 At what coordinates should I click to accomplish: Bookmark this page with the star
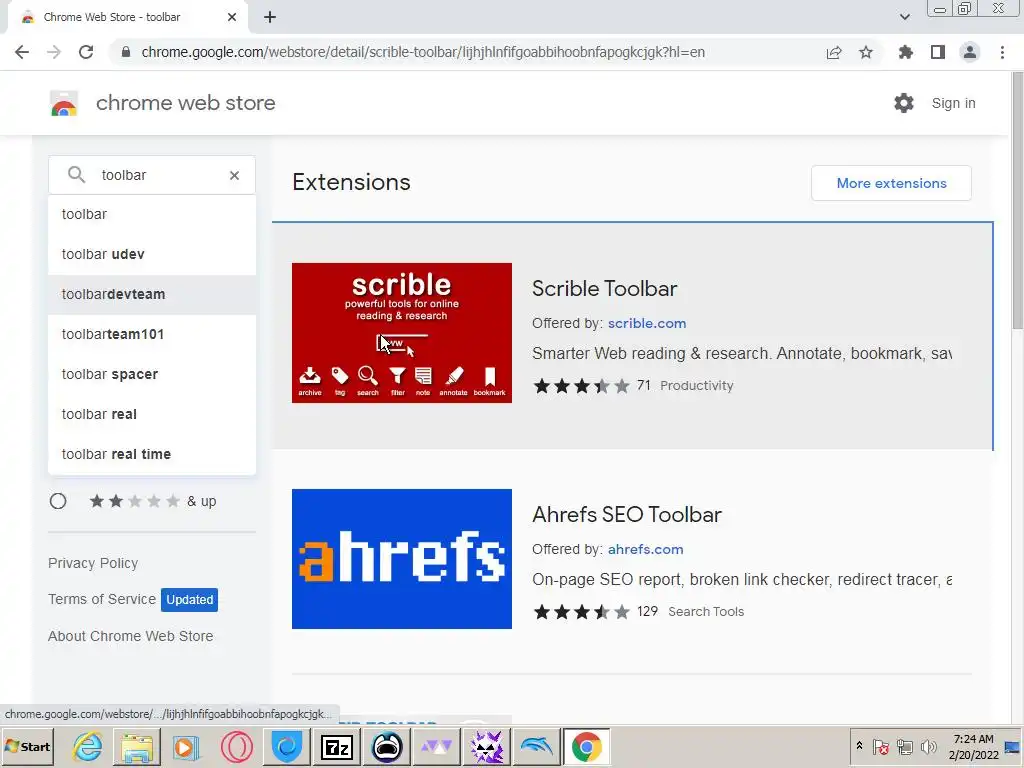click(x=866, y=52)
